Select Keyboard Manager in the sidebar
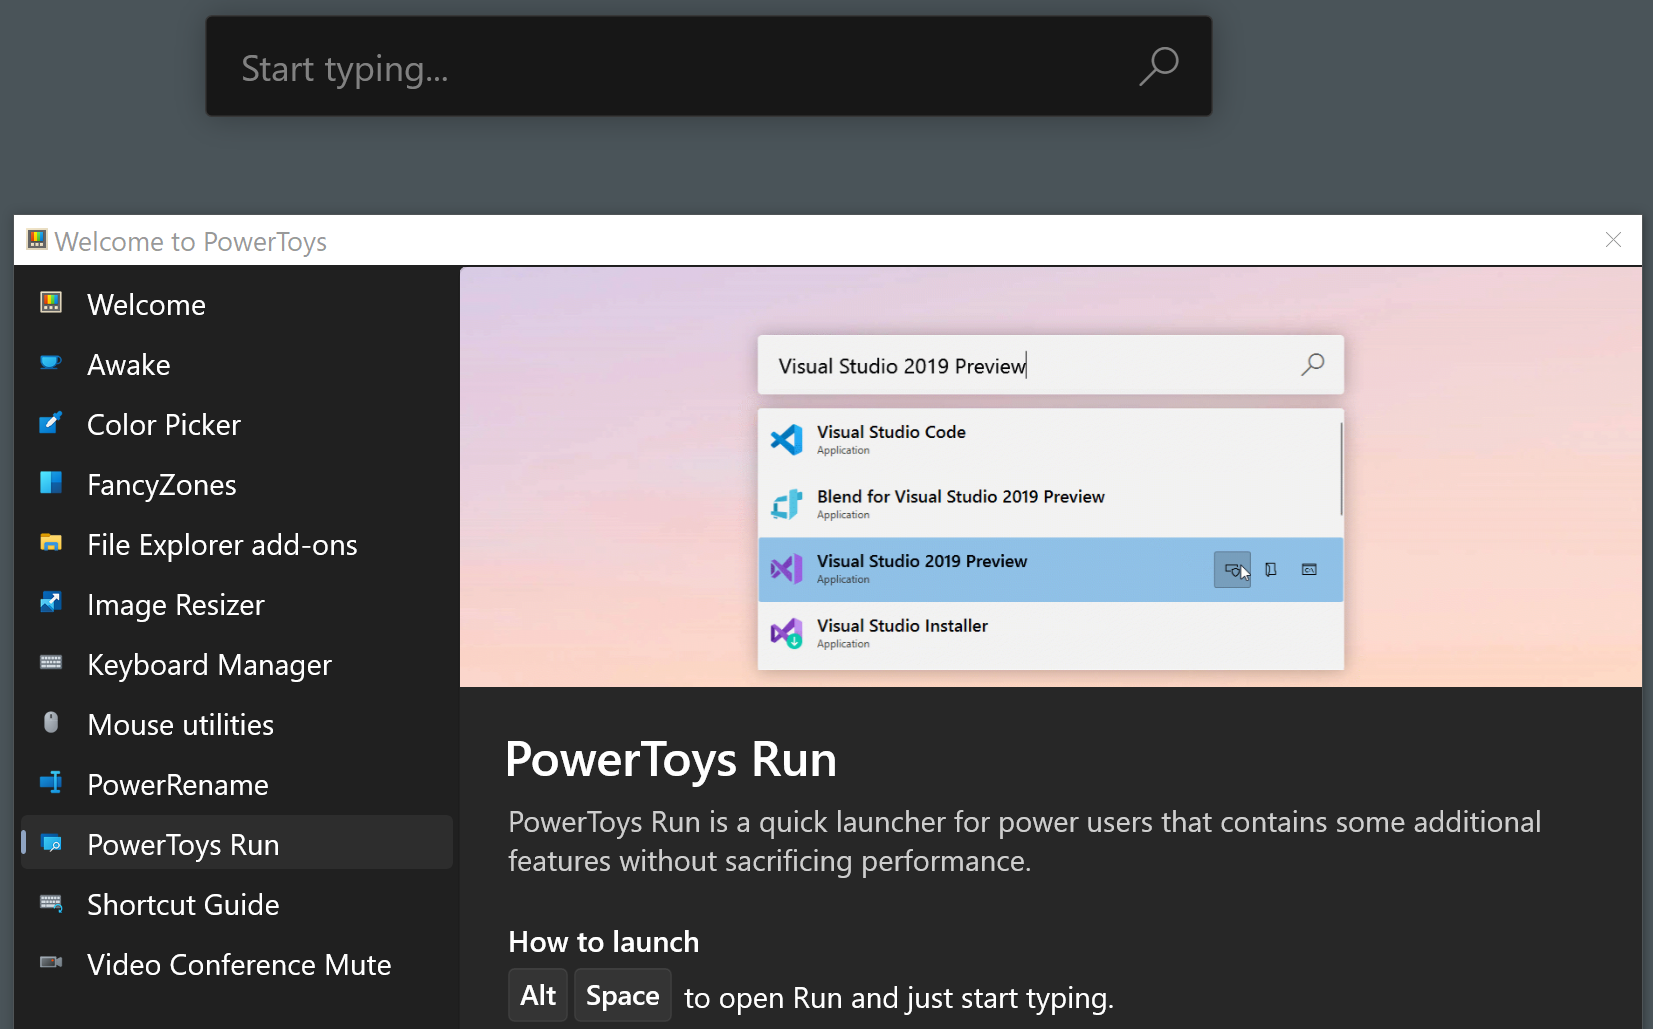 (x=237, y=664)
